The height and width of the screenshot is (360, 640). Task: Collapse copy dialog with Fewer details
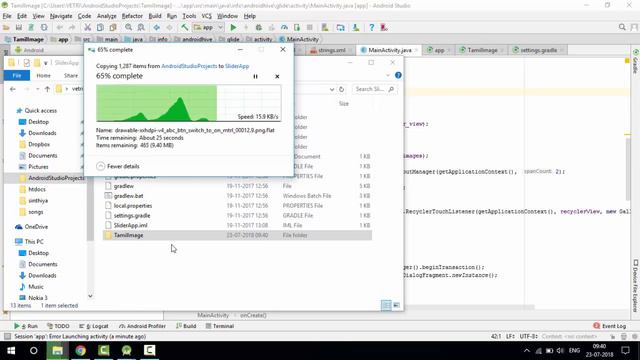(x=118, y=166)
